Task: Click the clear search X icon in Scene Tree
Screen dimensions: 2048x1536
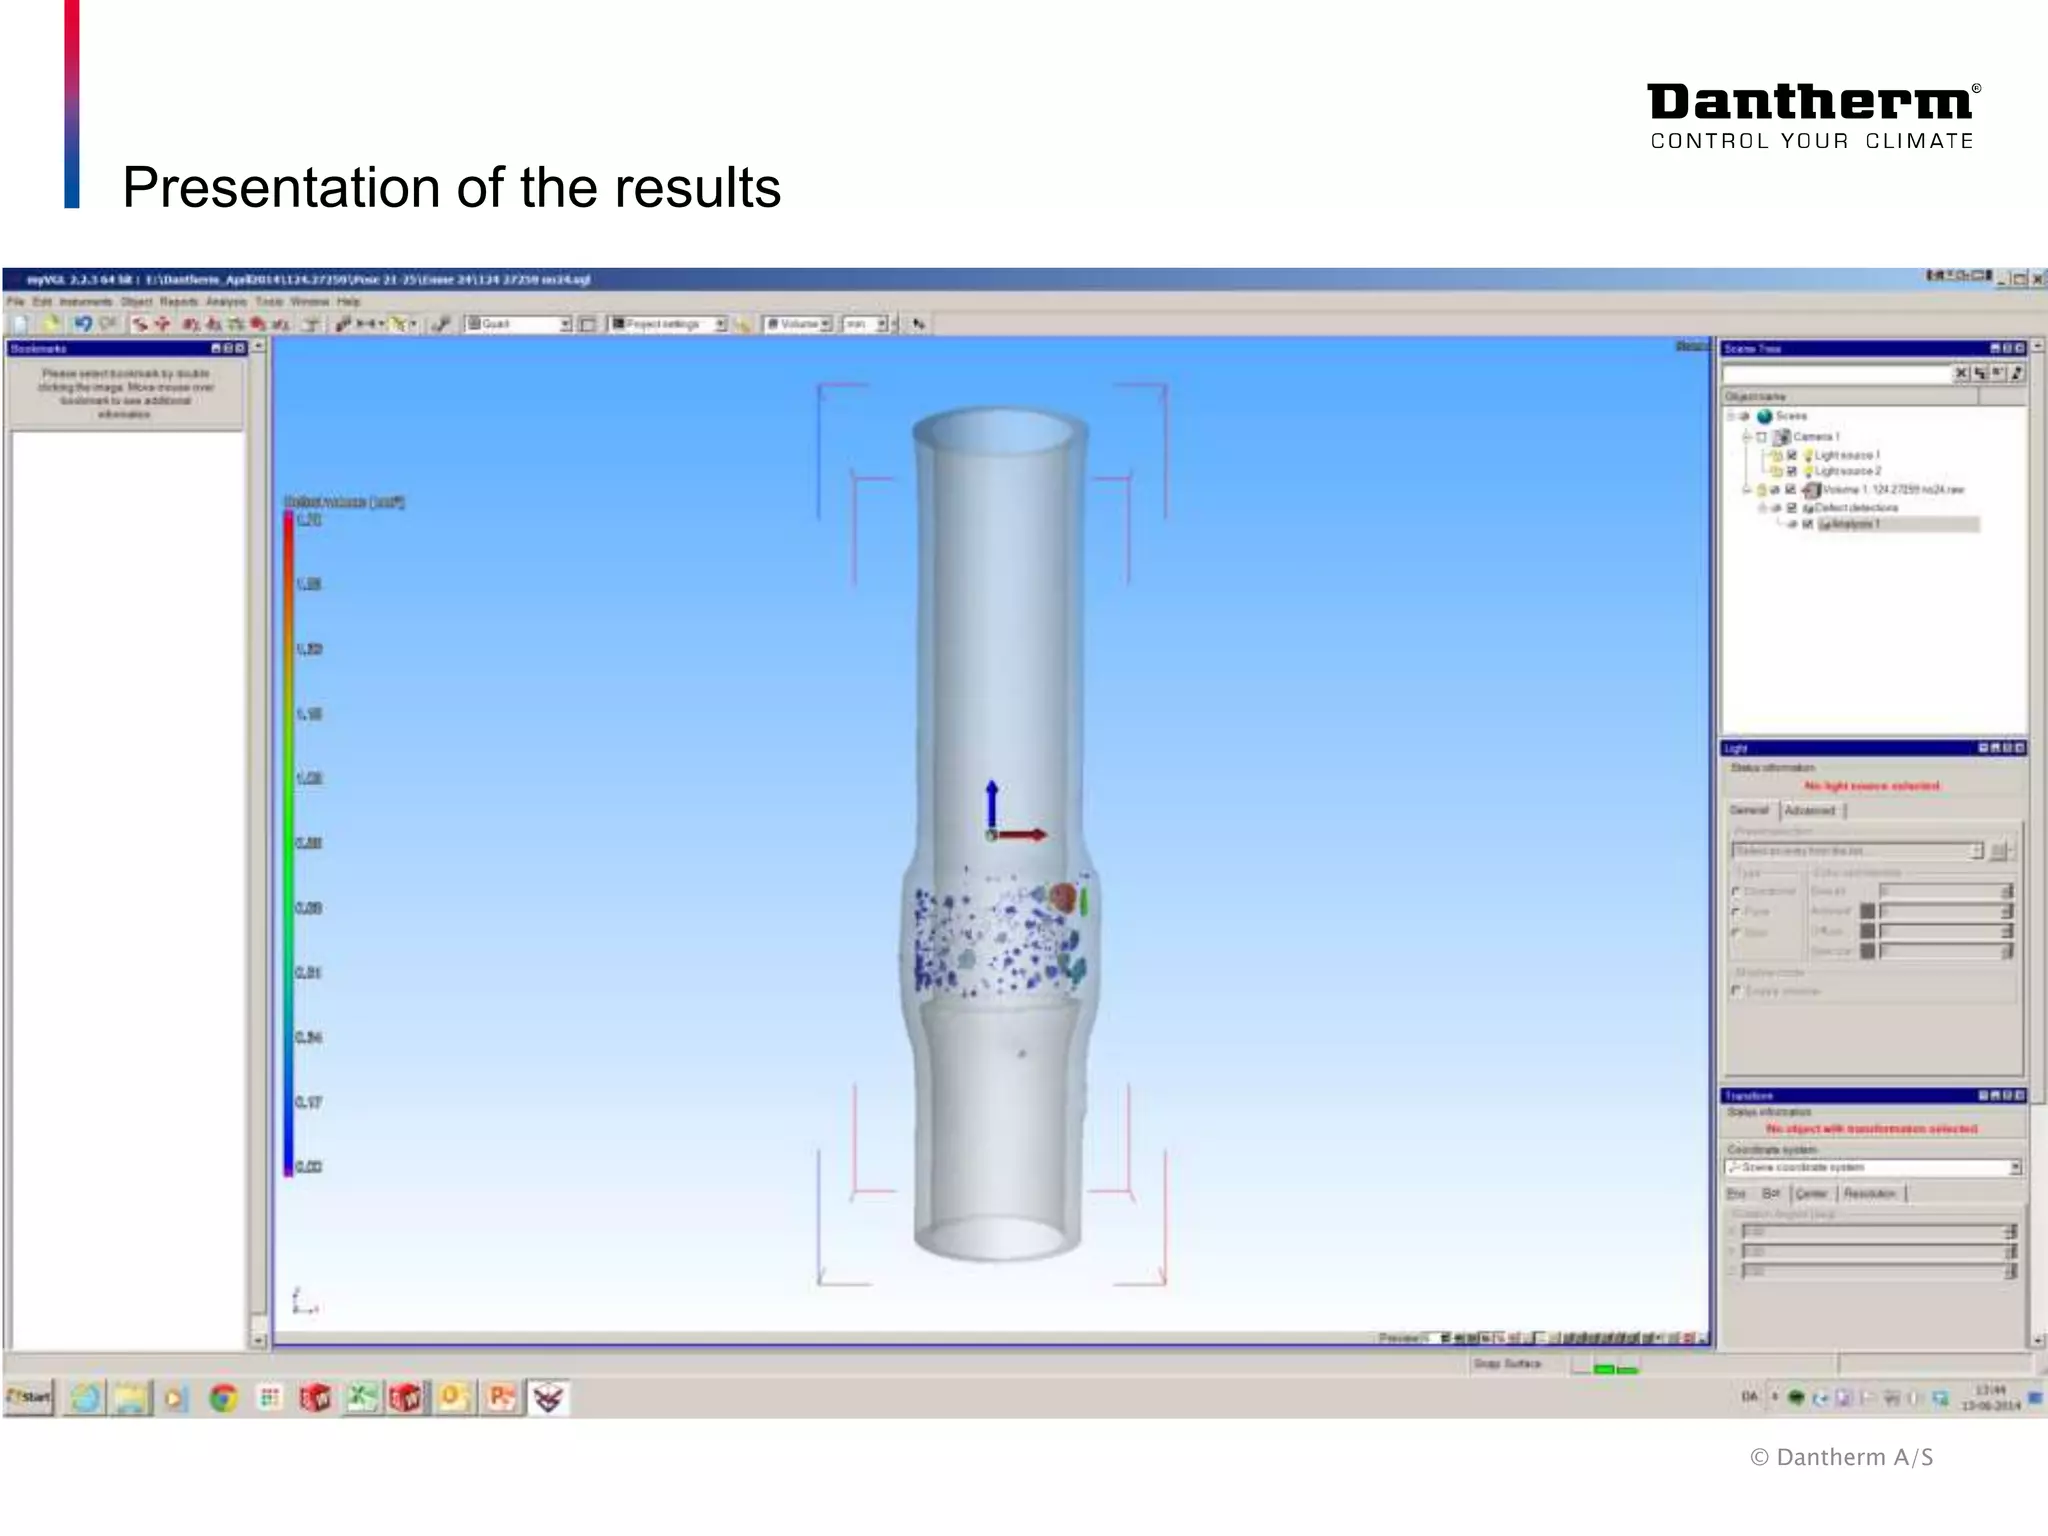Action: point(1961,373)
